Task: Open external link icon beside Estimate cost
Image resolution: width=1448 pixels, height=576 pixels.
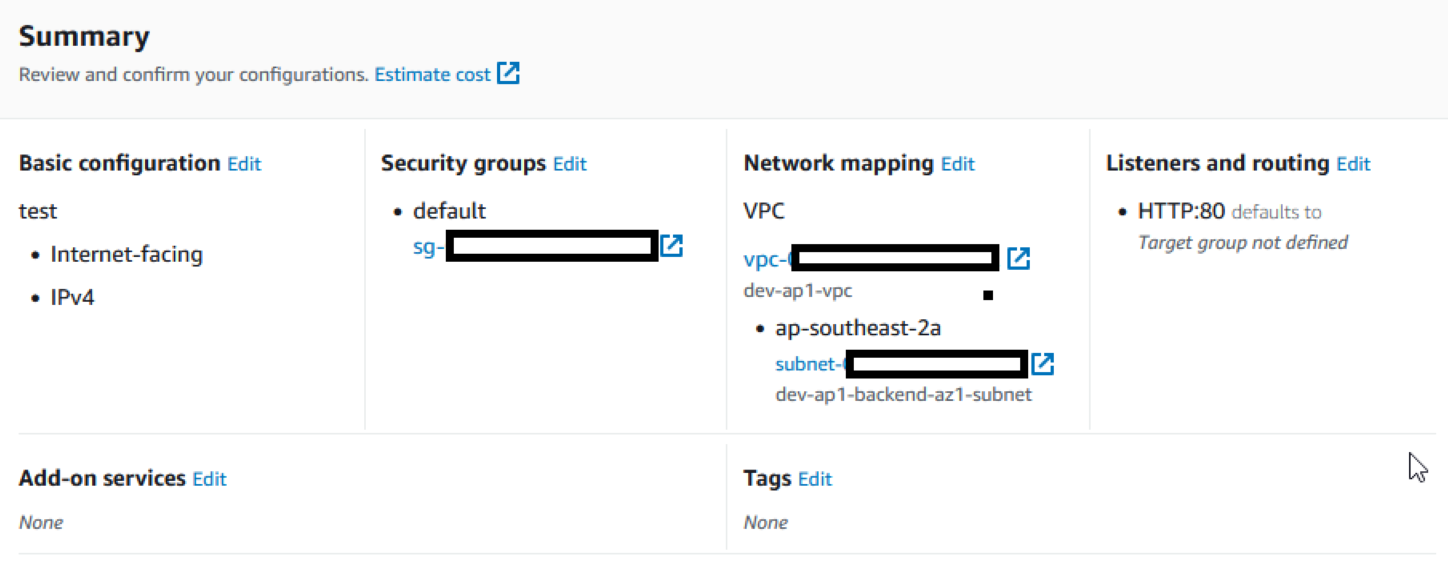Action: click(x=509, y=74)
